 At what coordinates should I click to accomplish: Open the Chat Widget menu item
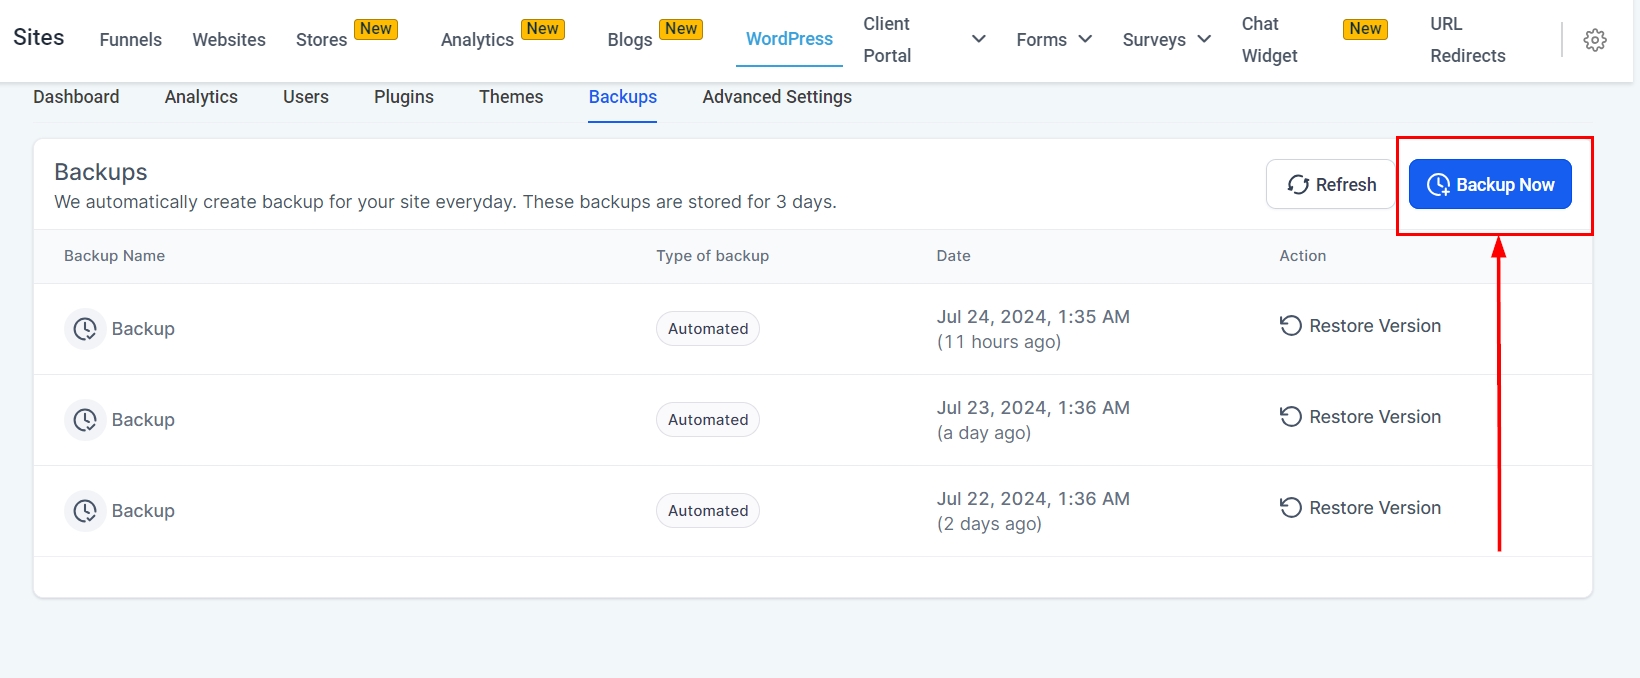pos(1269,40)
